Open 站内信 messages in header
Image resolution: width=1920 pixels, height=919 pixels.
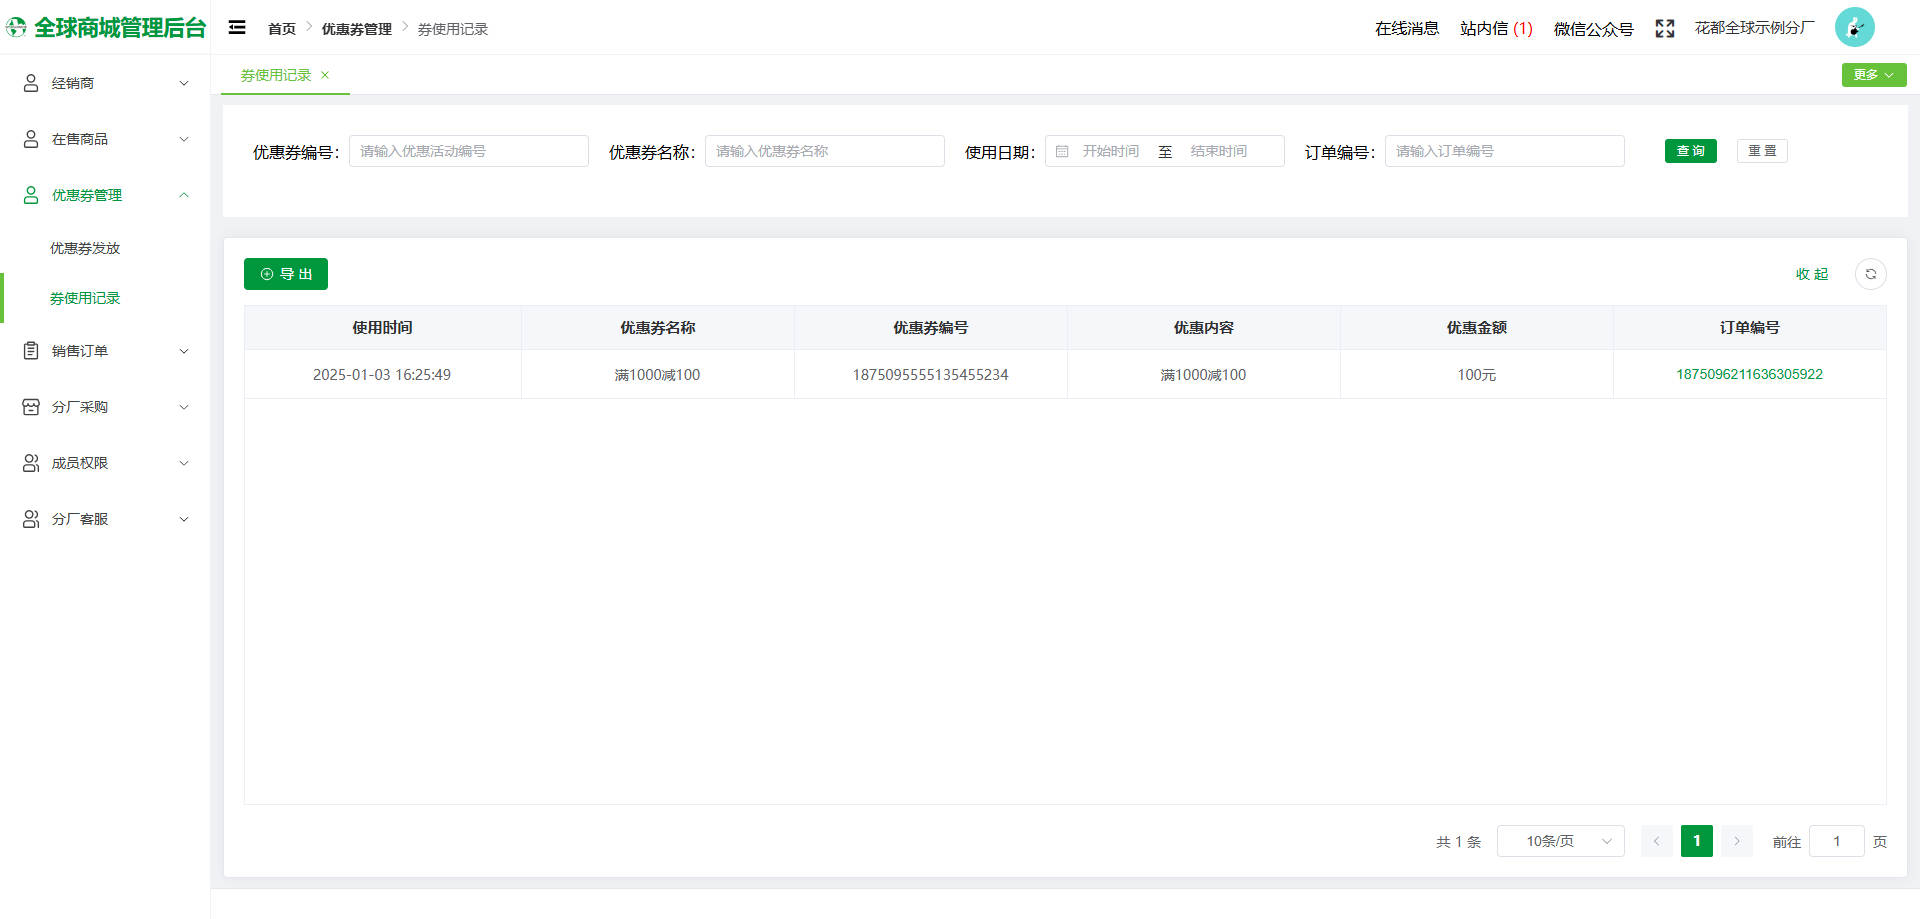pyautogui.click(x=1495, y=29)
